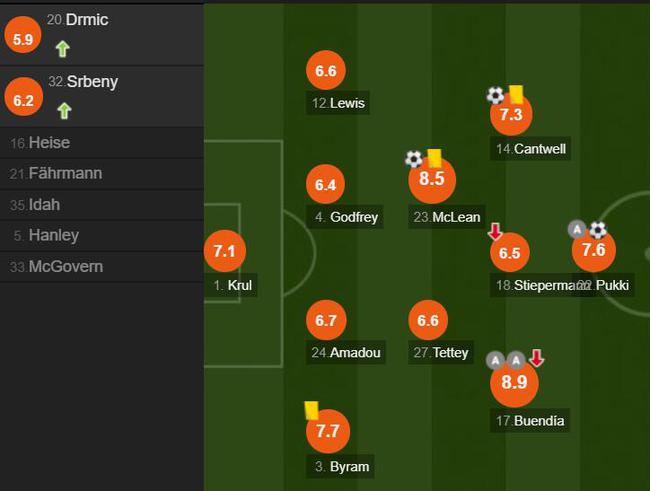650x491 pixels.
Task: Click McLean's yellow card icon
Action: 434,158
